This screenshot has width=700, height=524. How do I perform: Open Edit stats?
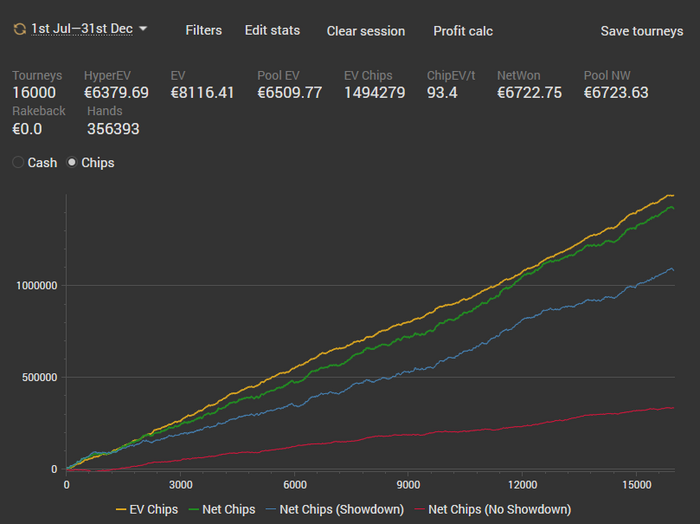coord(272,30)
